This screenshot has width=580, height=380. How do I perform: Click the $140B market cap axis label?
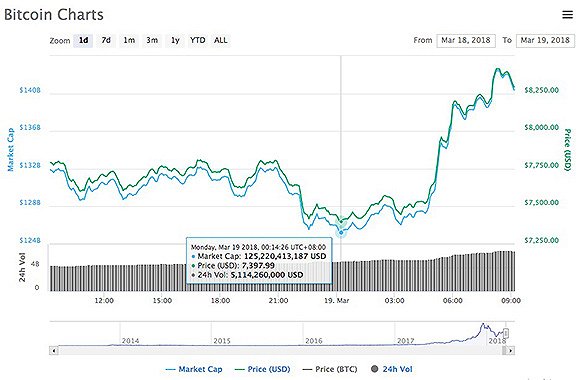pos(30,90)
